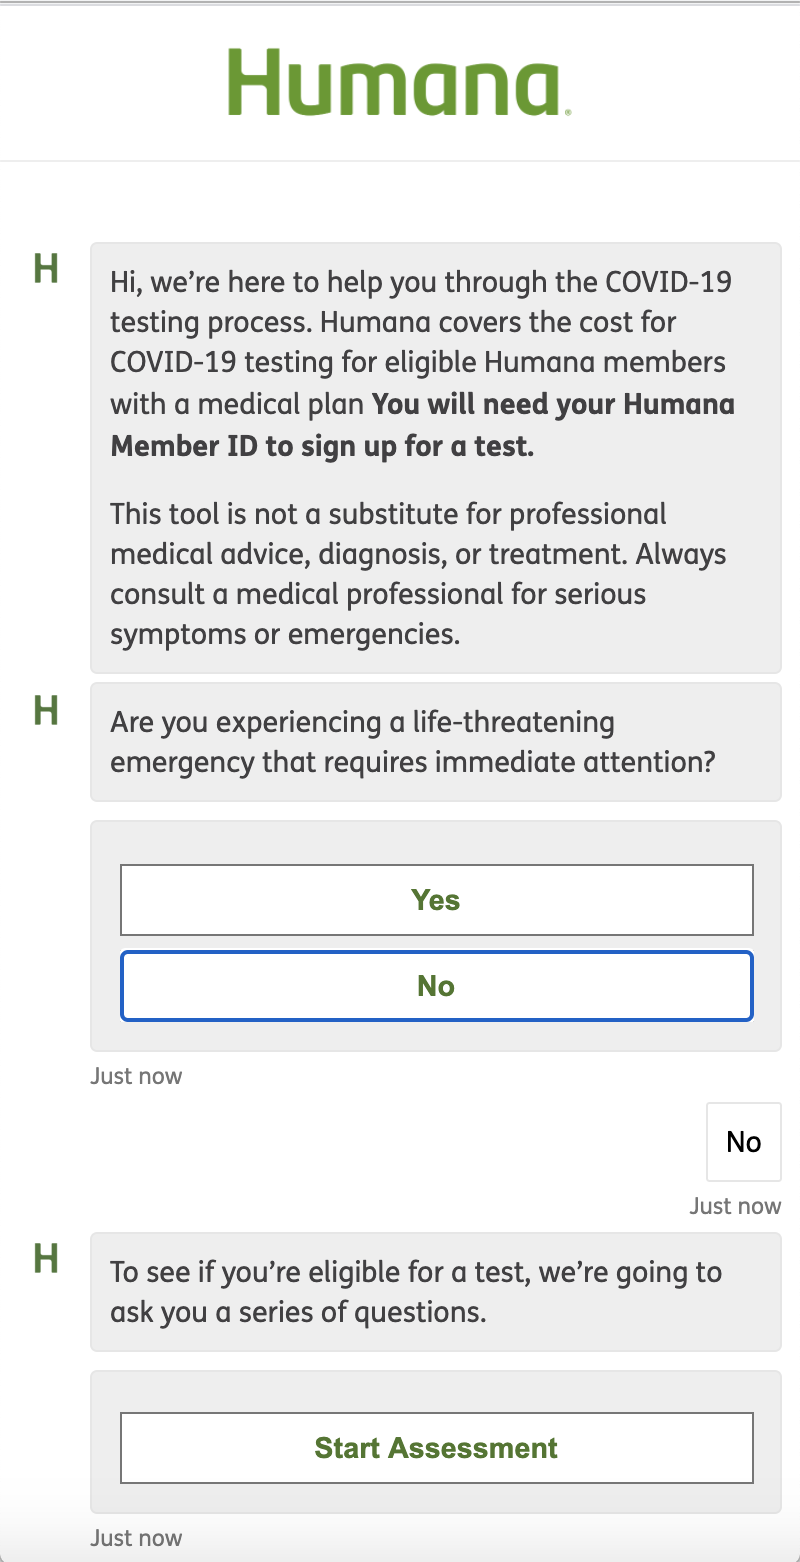Select the second H chatbot avatar
The width and height of the screenshot is (800, 1562).
pyautogui.click(x=46, y=712)
